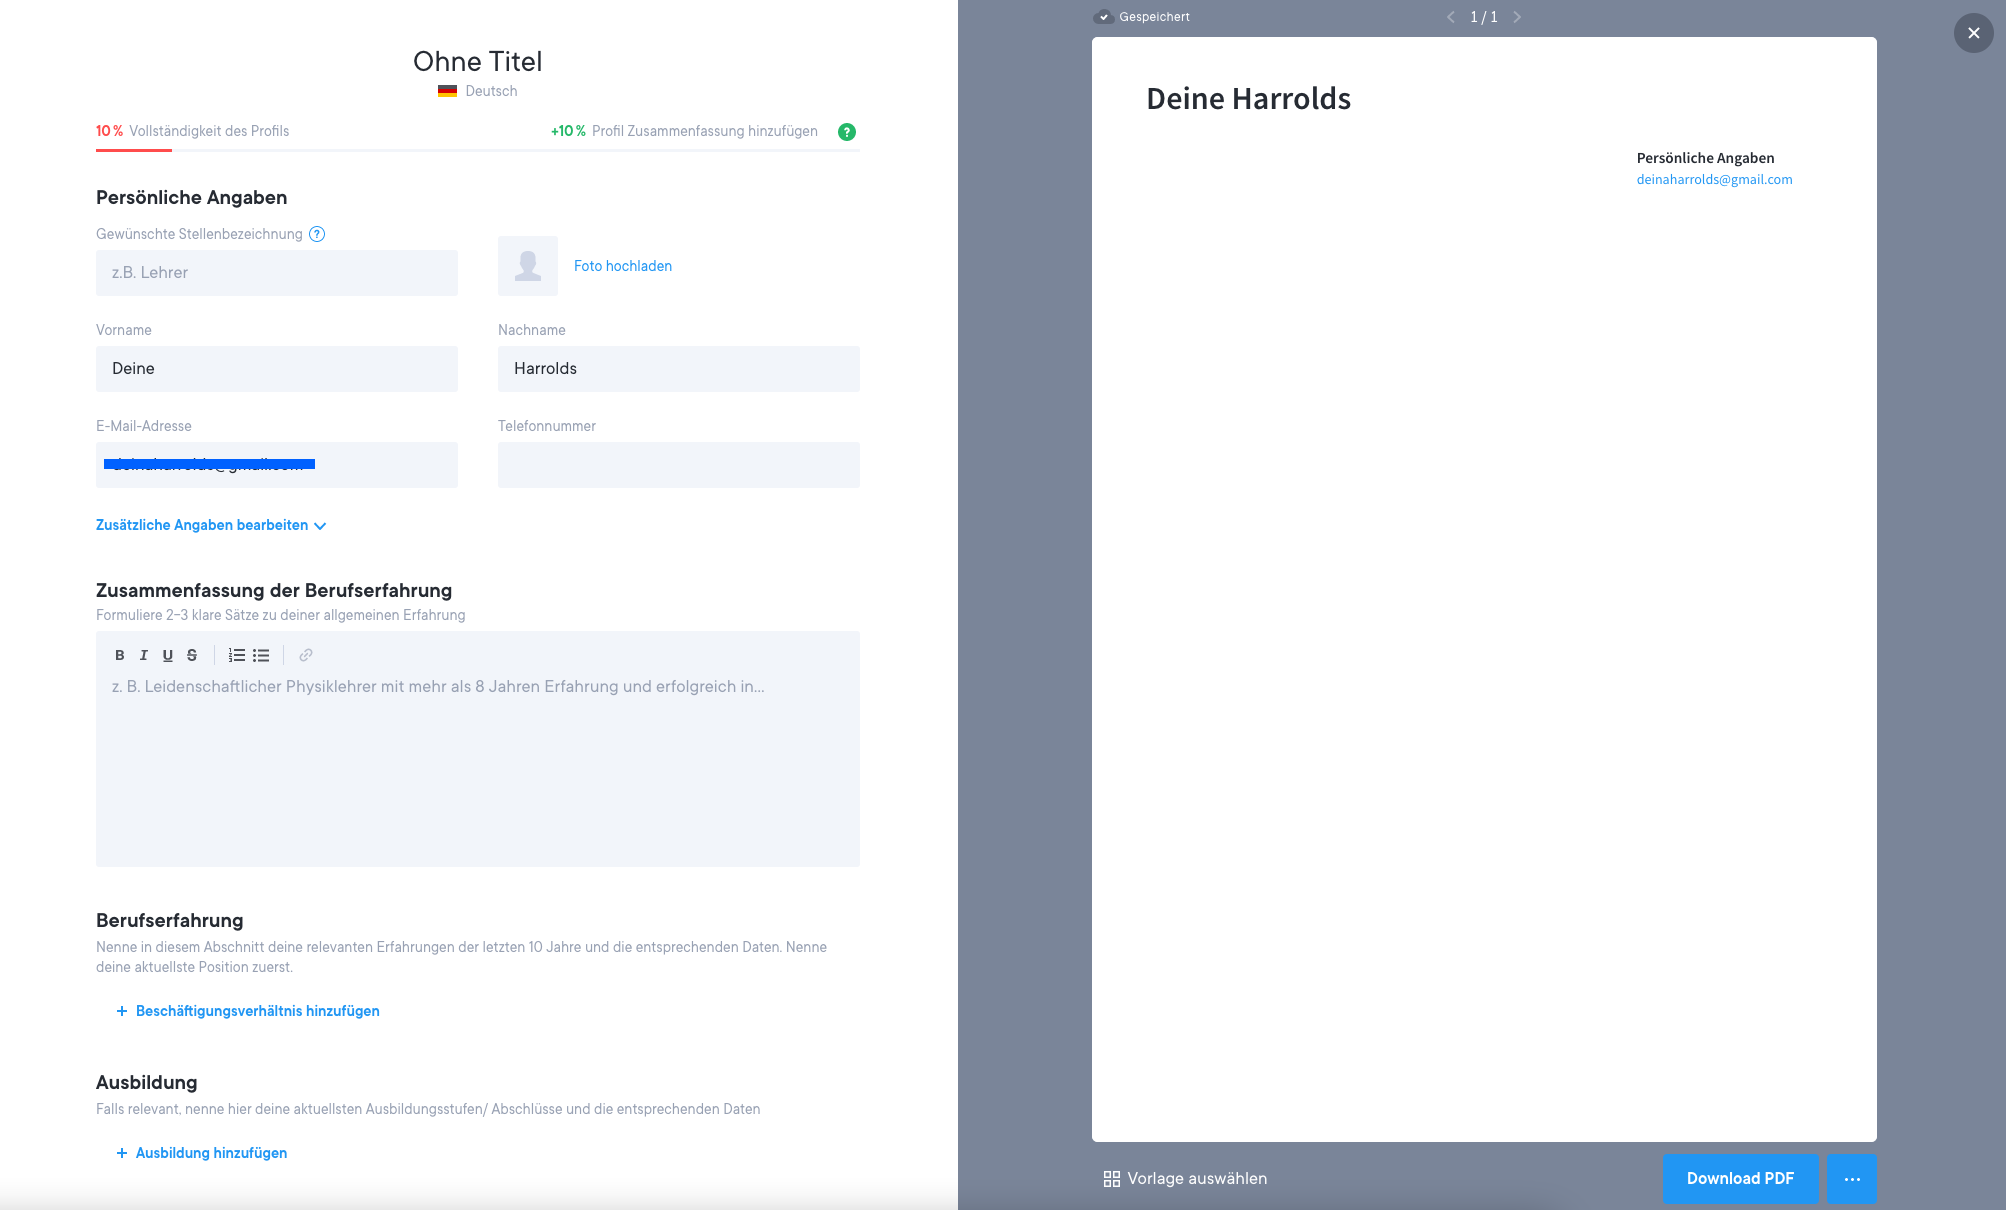Viewport: 2006px width, 1210px height.
Task: Toggle bold formatting in summary editor
Action: tap(120, 655)
